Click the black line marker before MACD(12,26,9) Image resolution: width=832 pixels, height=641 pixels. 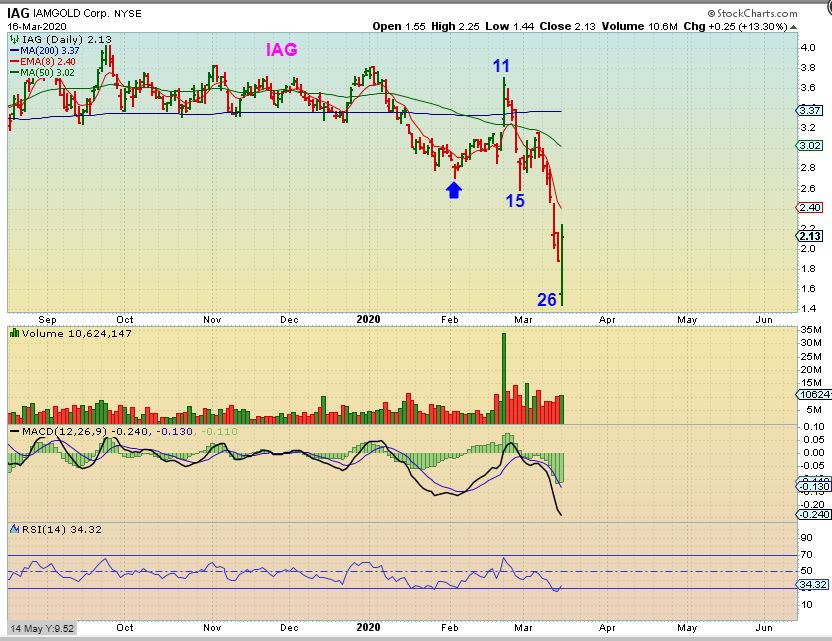15,431
